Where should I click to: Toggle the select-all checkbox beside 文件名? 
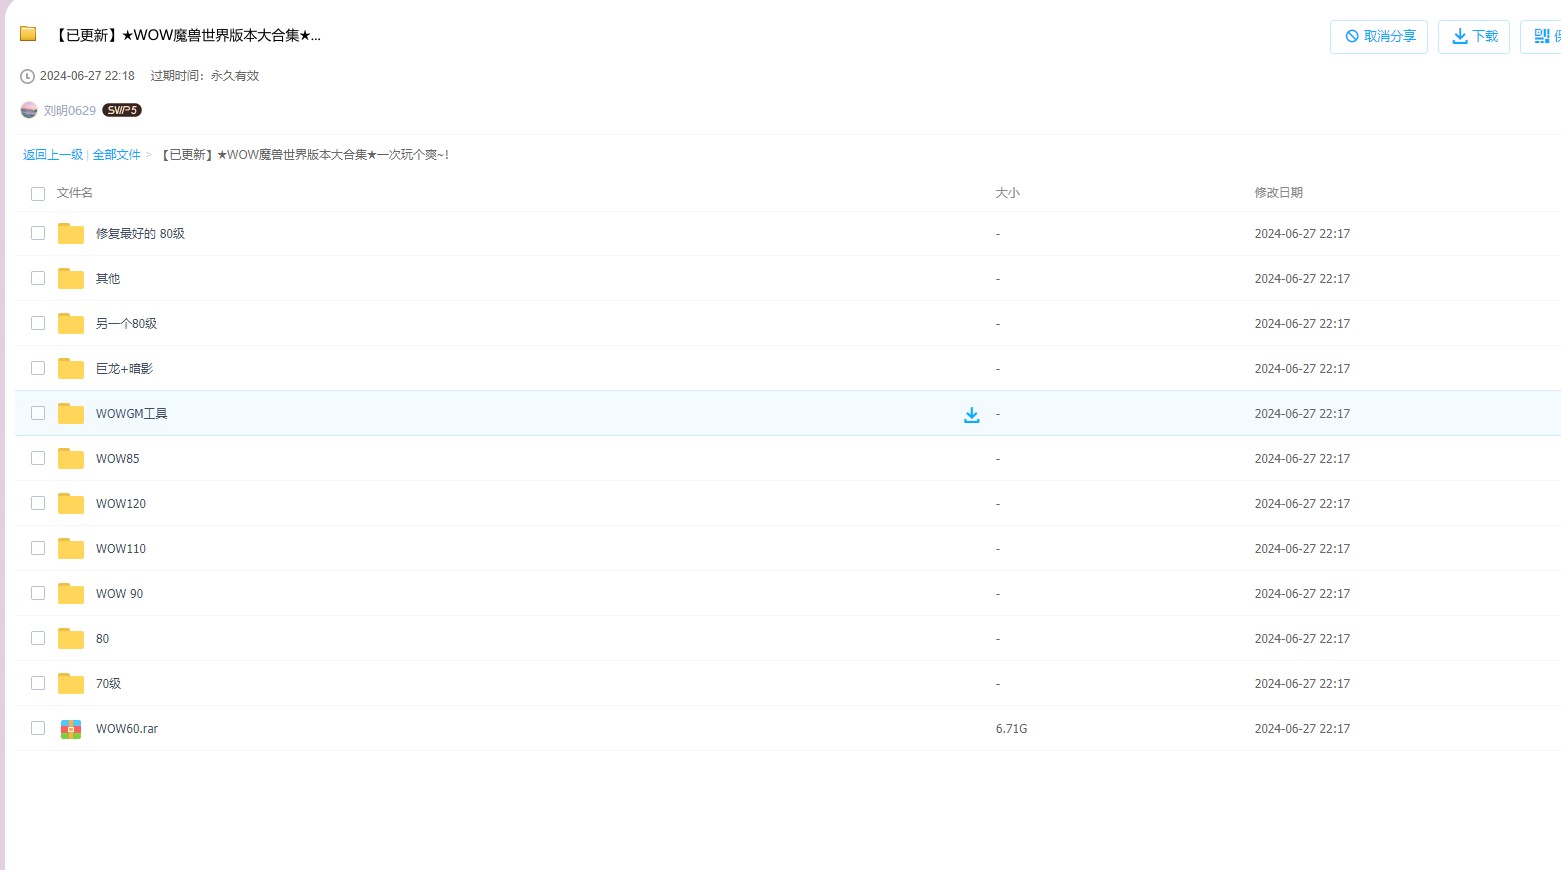pos(38,194)
